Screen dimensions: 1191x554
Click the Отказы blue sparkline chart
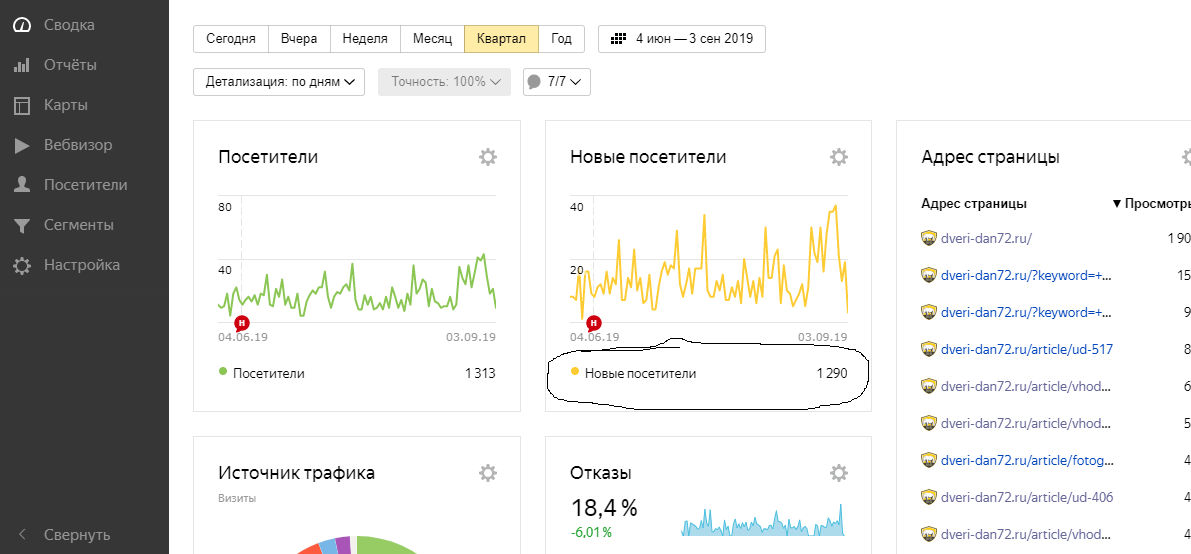763,521
